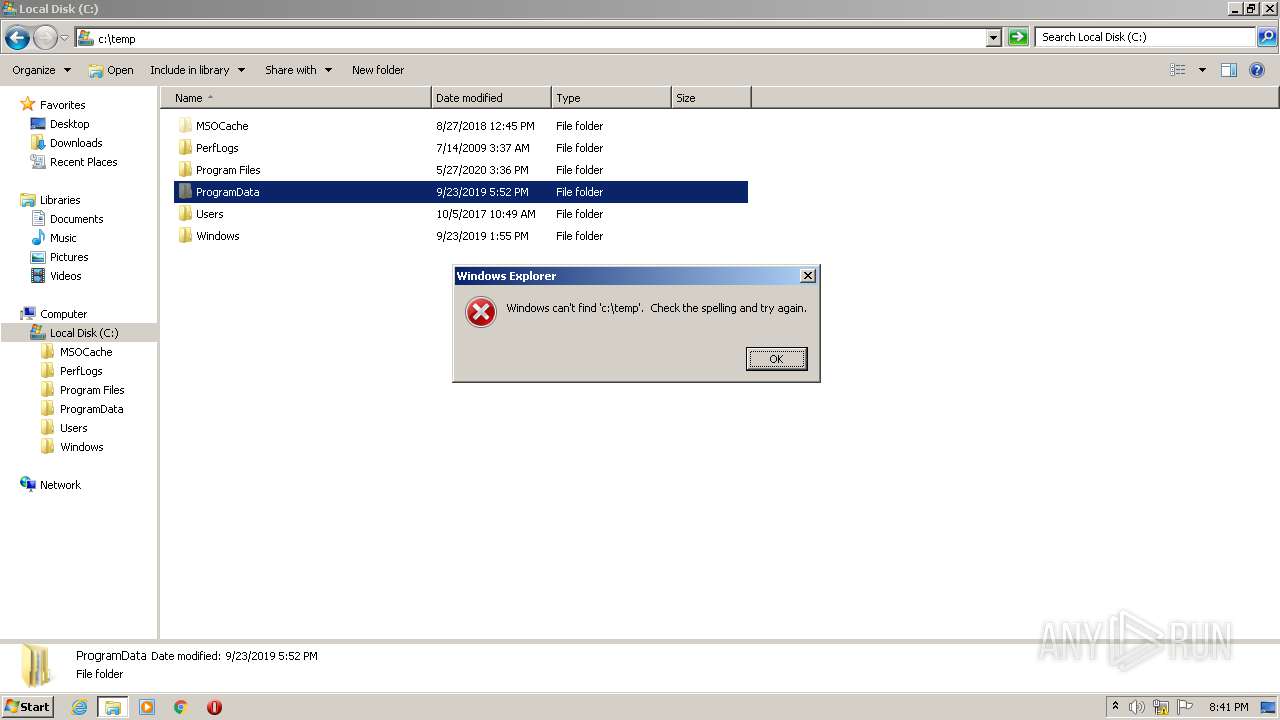Select Libraries in the navigation pane
Screen dimensions: 1280x720
click(x=60, y=200)
